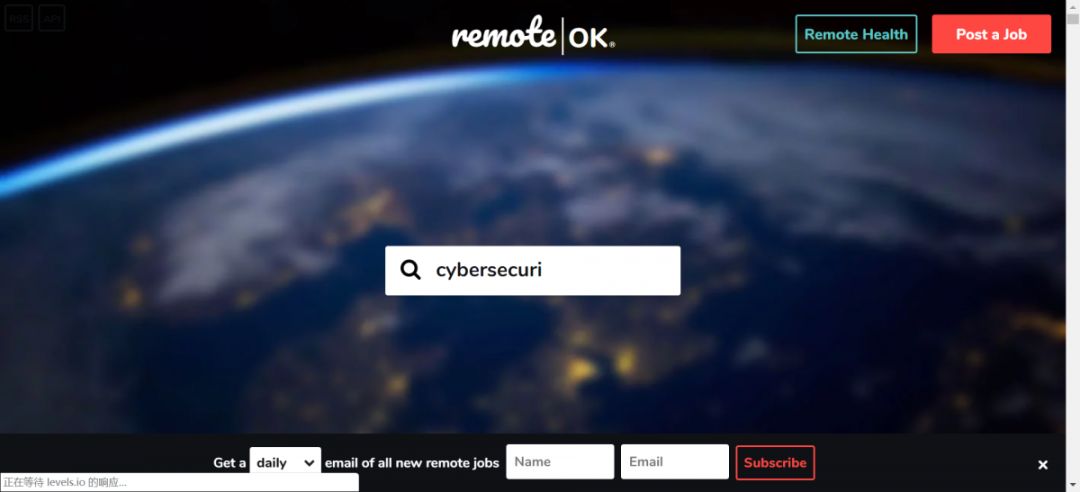Expand the daily email frequency dropdown

click(x=285, y=462)
